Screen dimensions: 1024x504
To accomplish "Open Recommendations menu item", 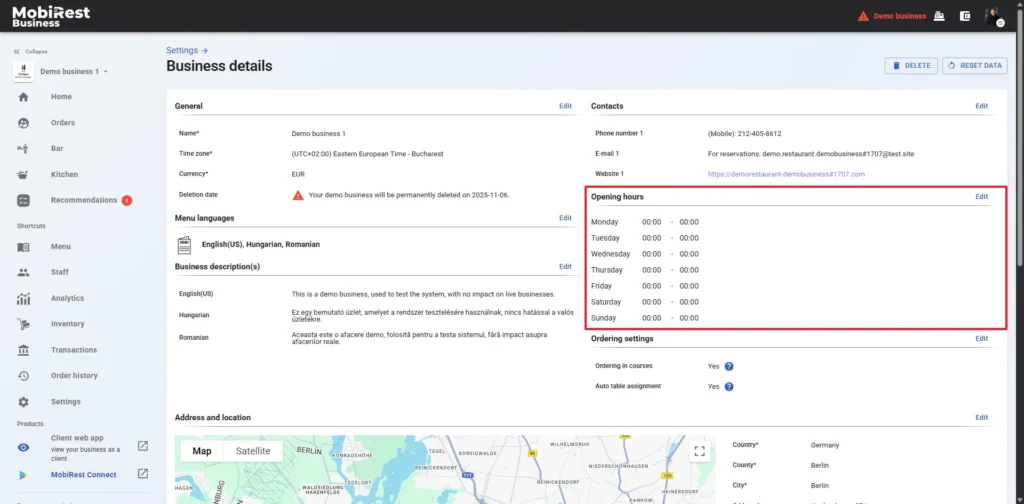I will point(84,200).
